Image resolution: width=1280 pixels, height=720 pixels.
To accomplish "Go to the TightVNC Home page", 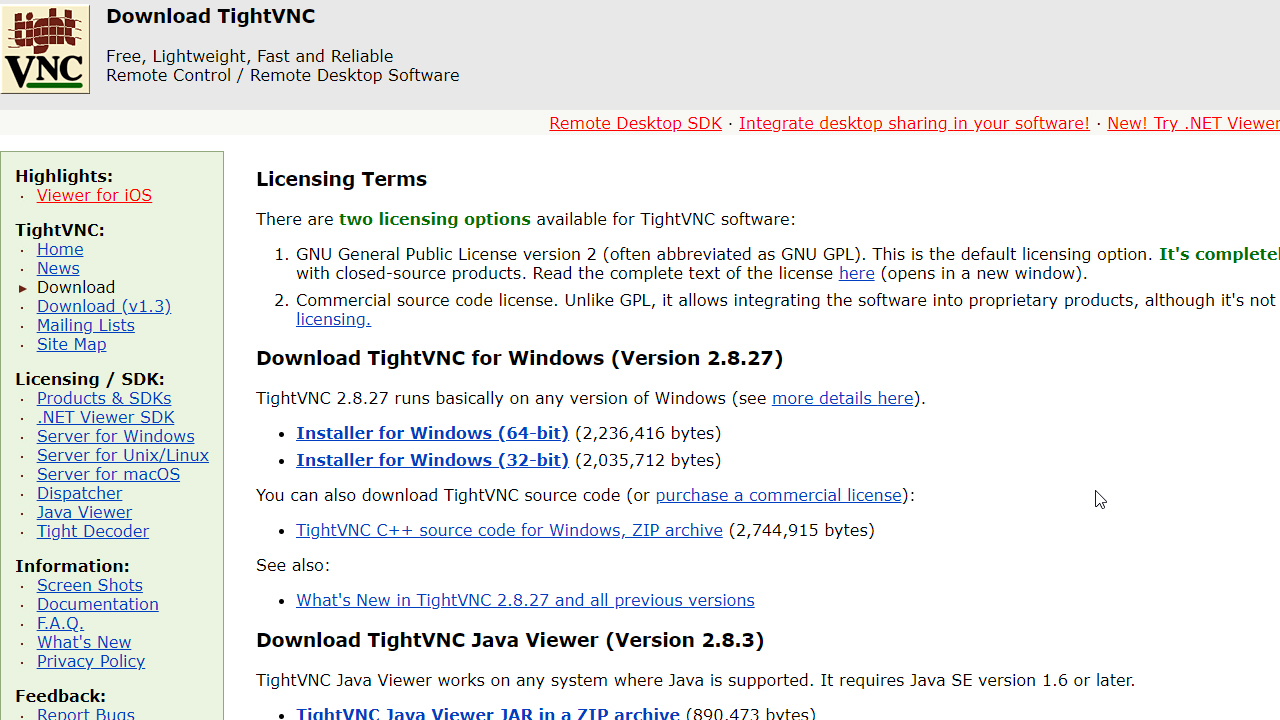I will tap(60, 249).
